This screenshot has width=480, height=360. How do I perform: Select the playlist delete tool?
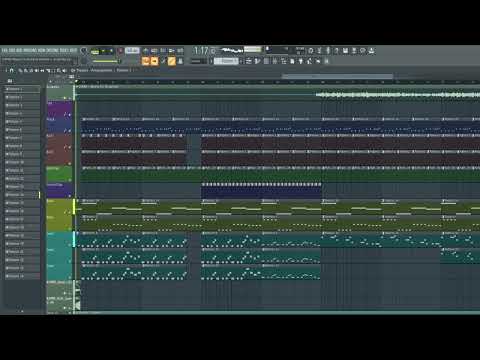point(31,70)
